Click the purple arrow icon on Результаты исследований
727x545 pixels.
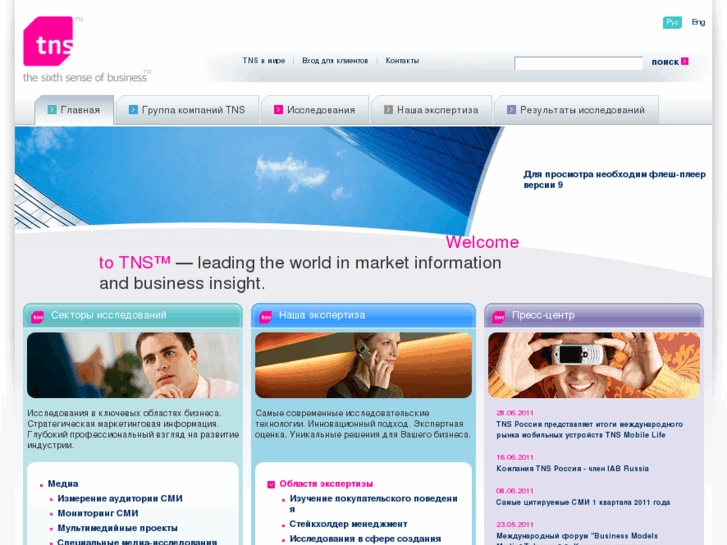511,109
